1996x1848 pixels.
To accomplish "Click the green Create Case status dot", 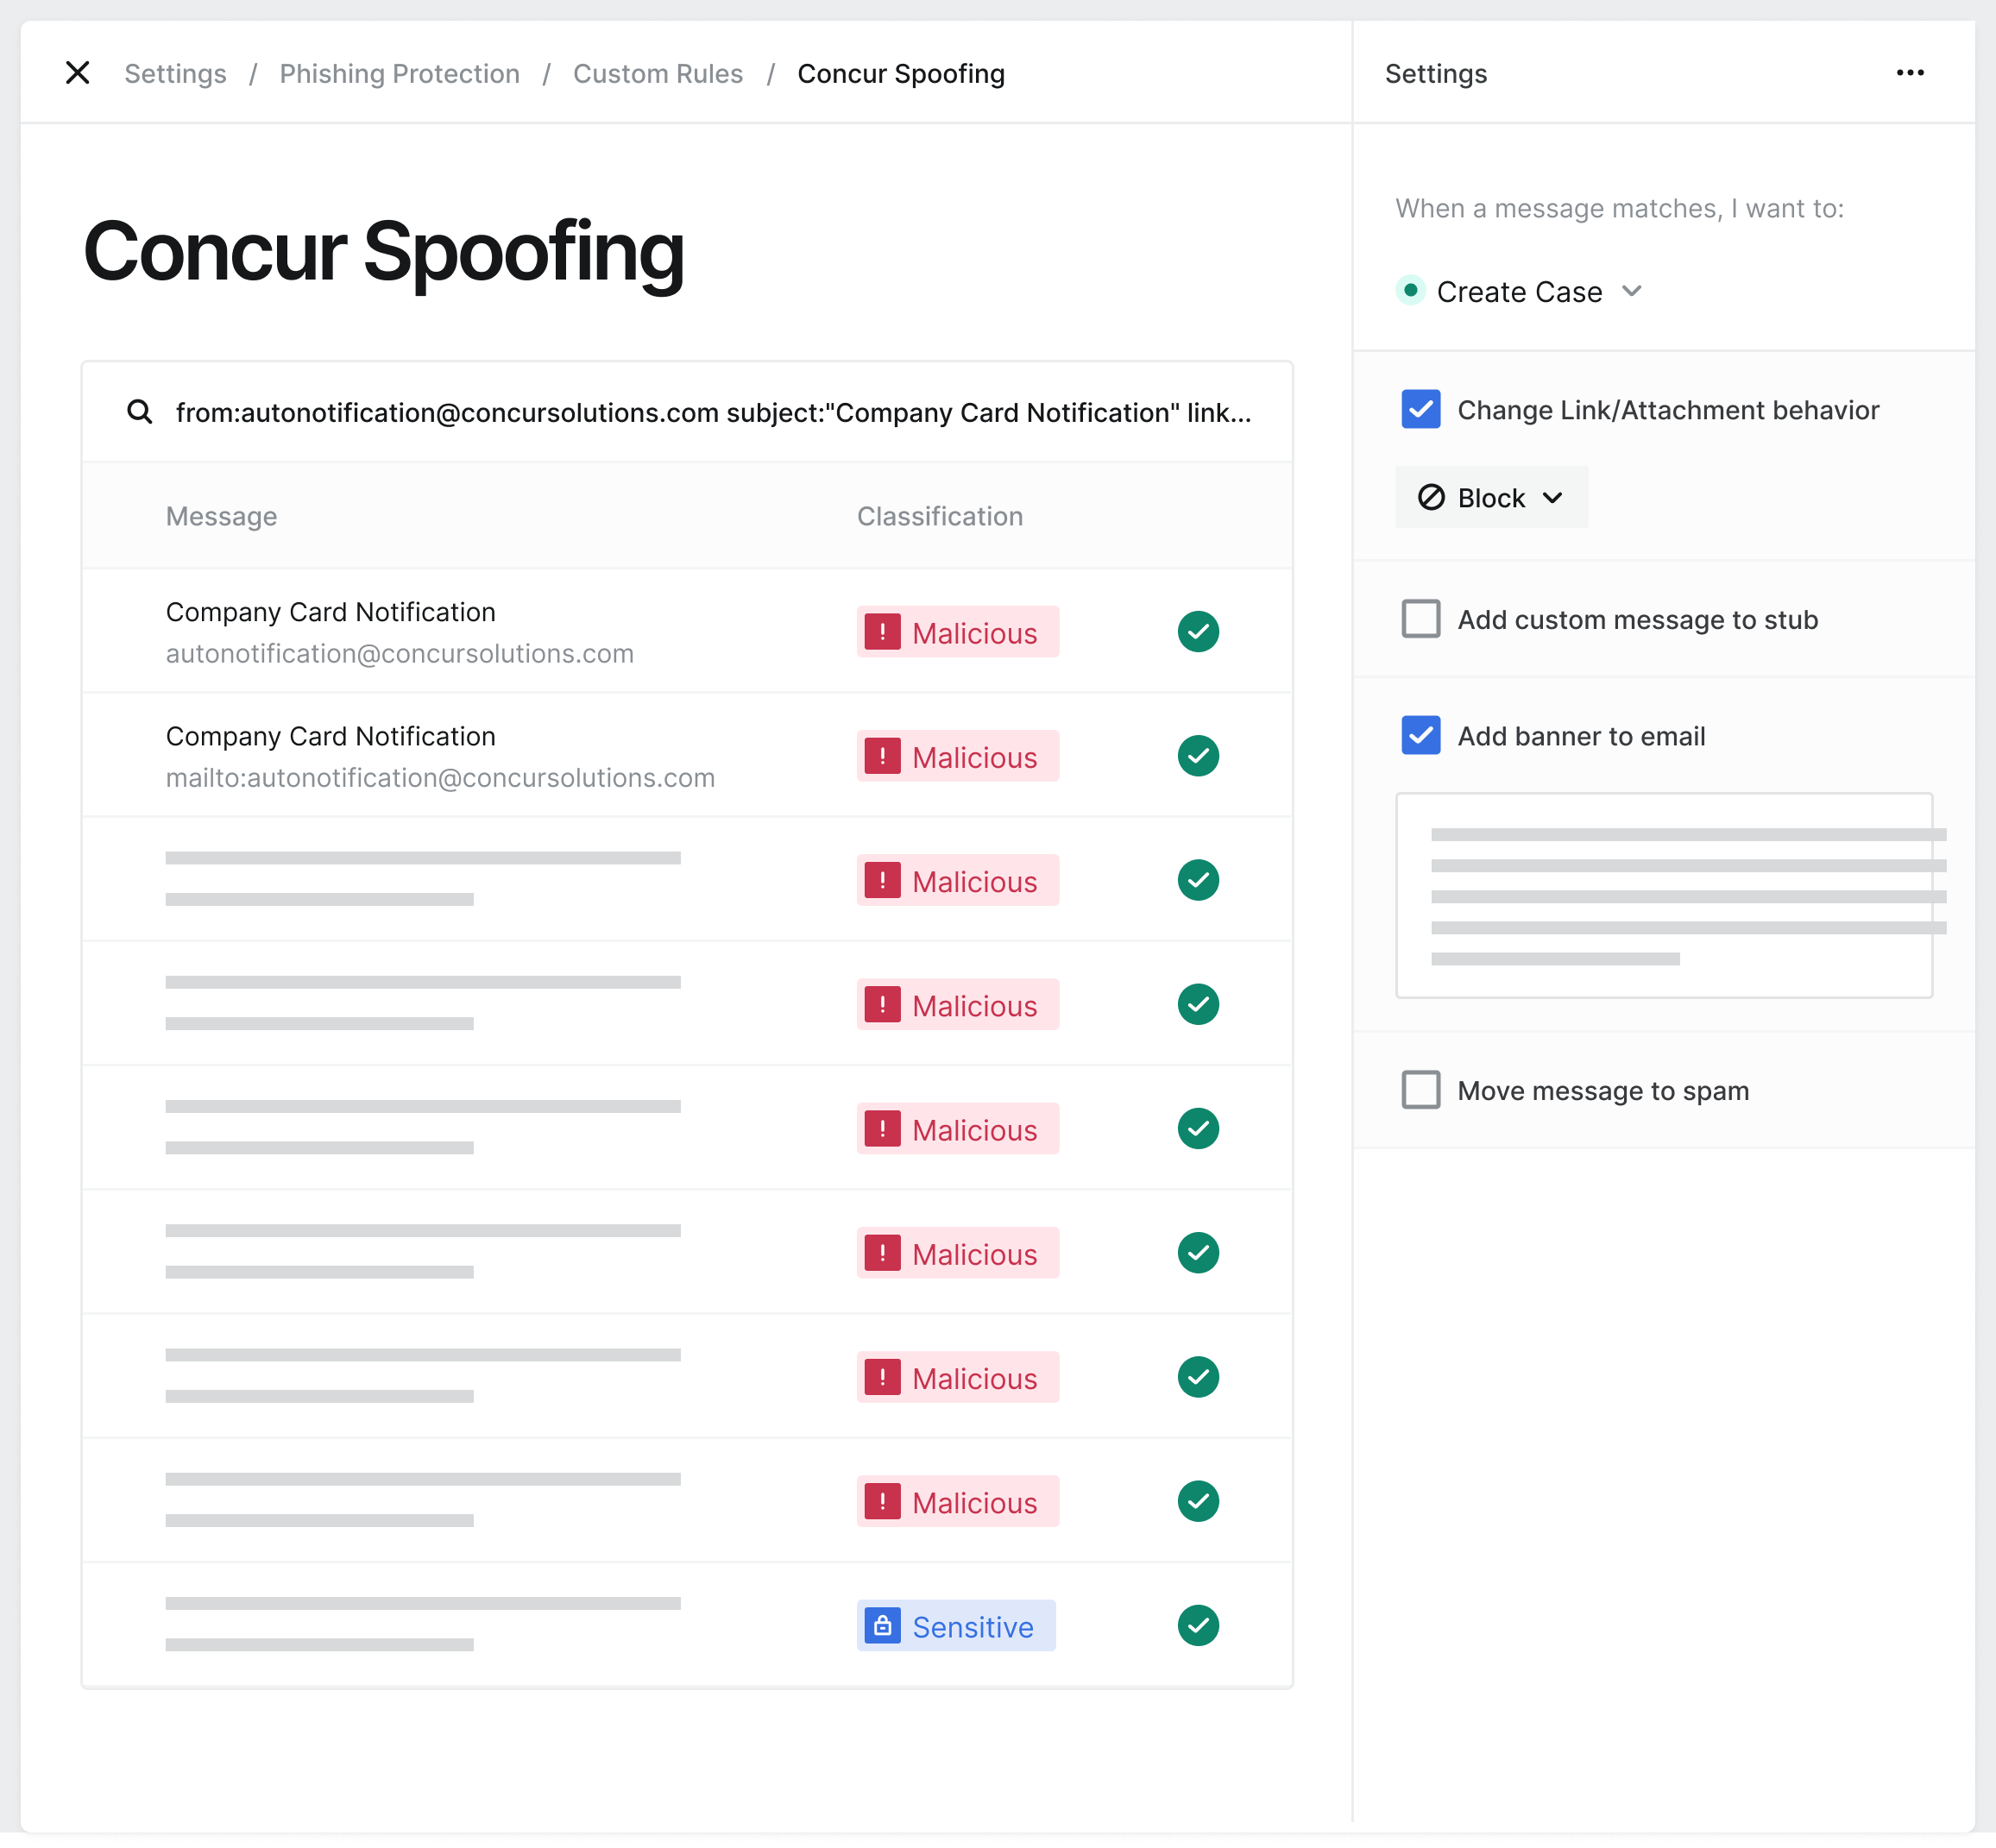I will click(x=1410, y=291).
